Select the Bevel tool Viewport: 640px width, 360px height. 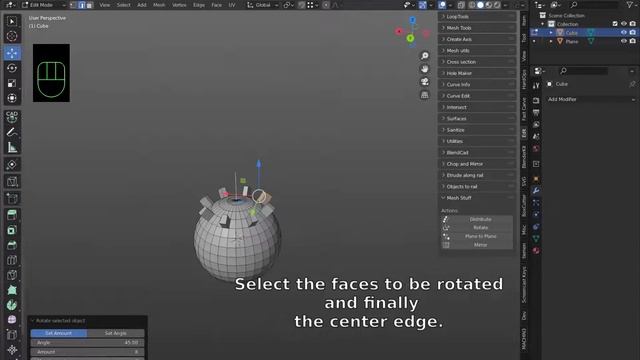[12, 245]
